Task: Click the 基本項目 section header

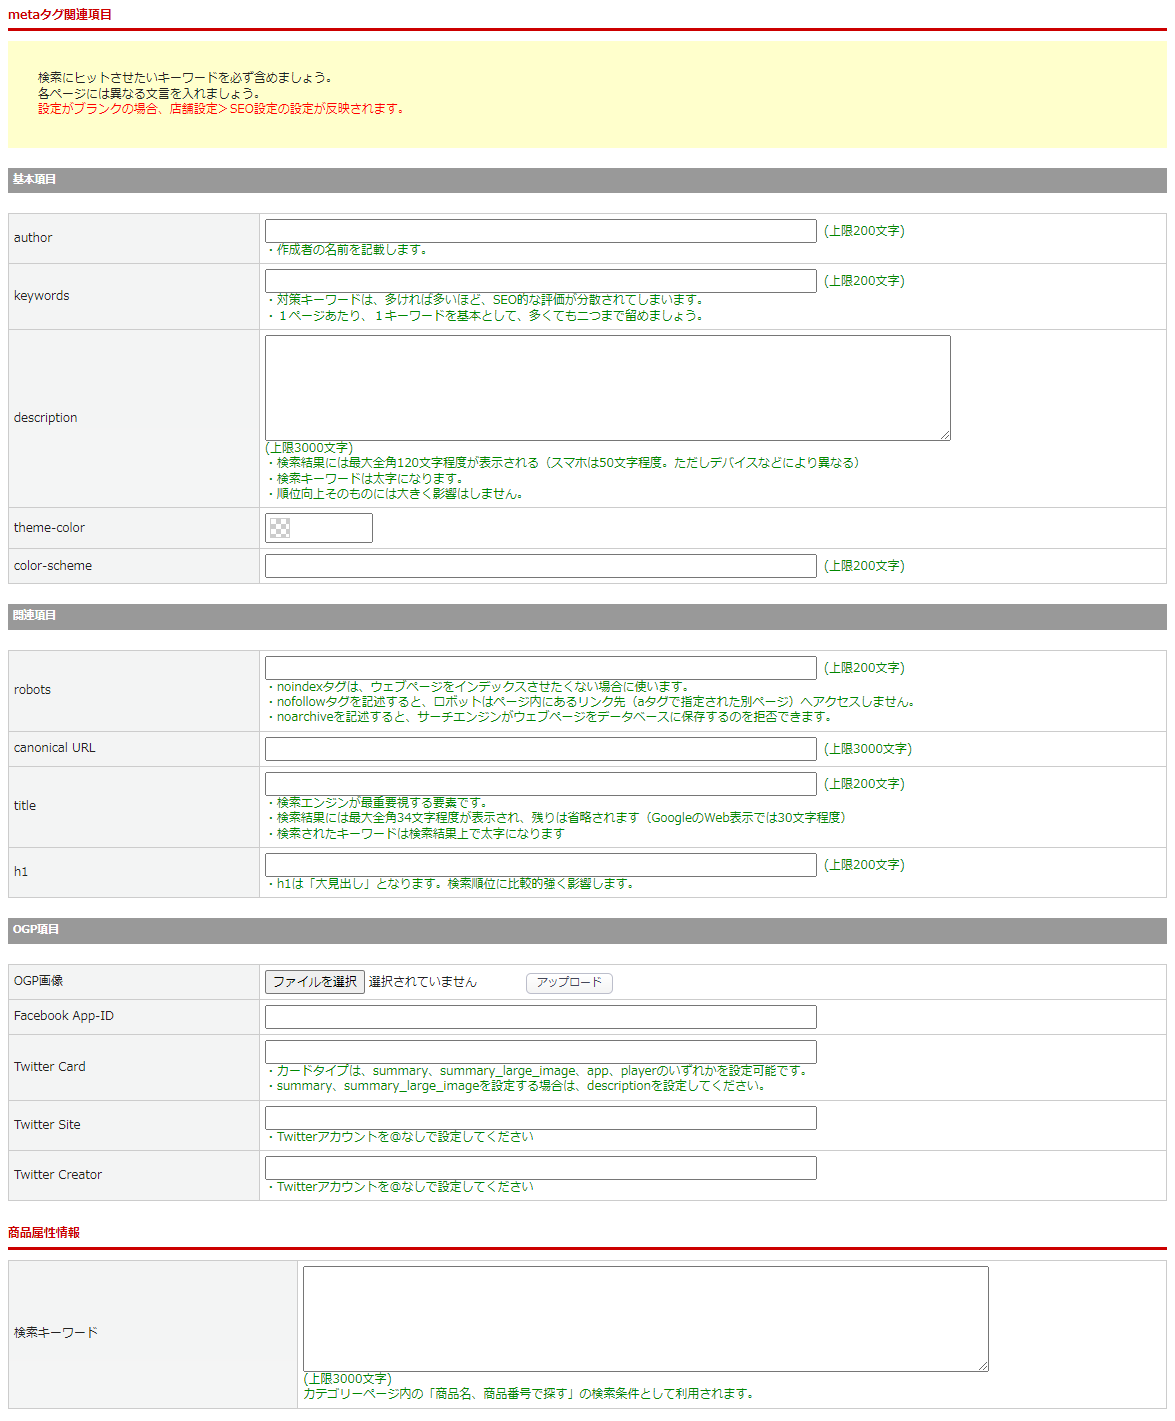Action: click(587, 180)
